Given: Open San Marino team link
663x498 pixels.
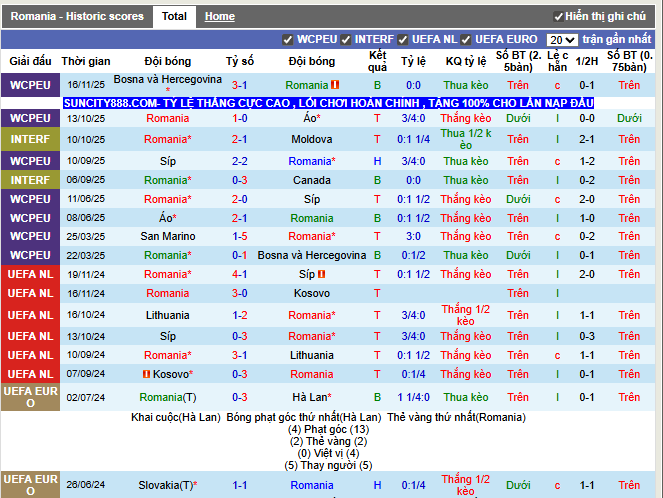Looking at the screenshot, I should click(x=167, y=236).
